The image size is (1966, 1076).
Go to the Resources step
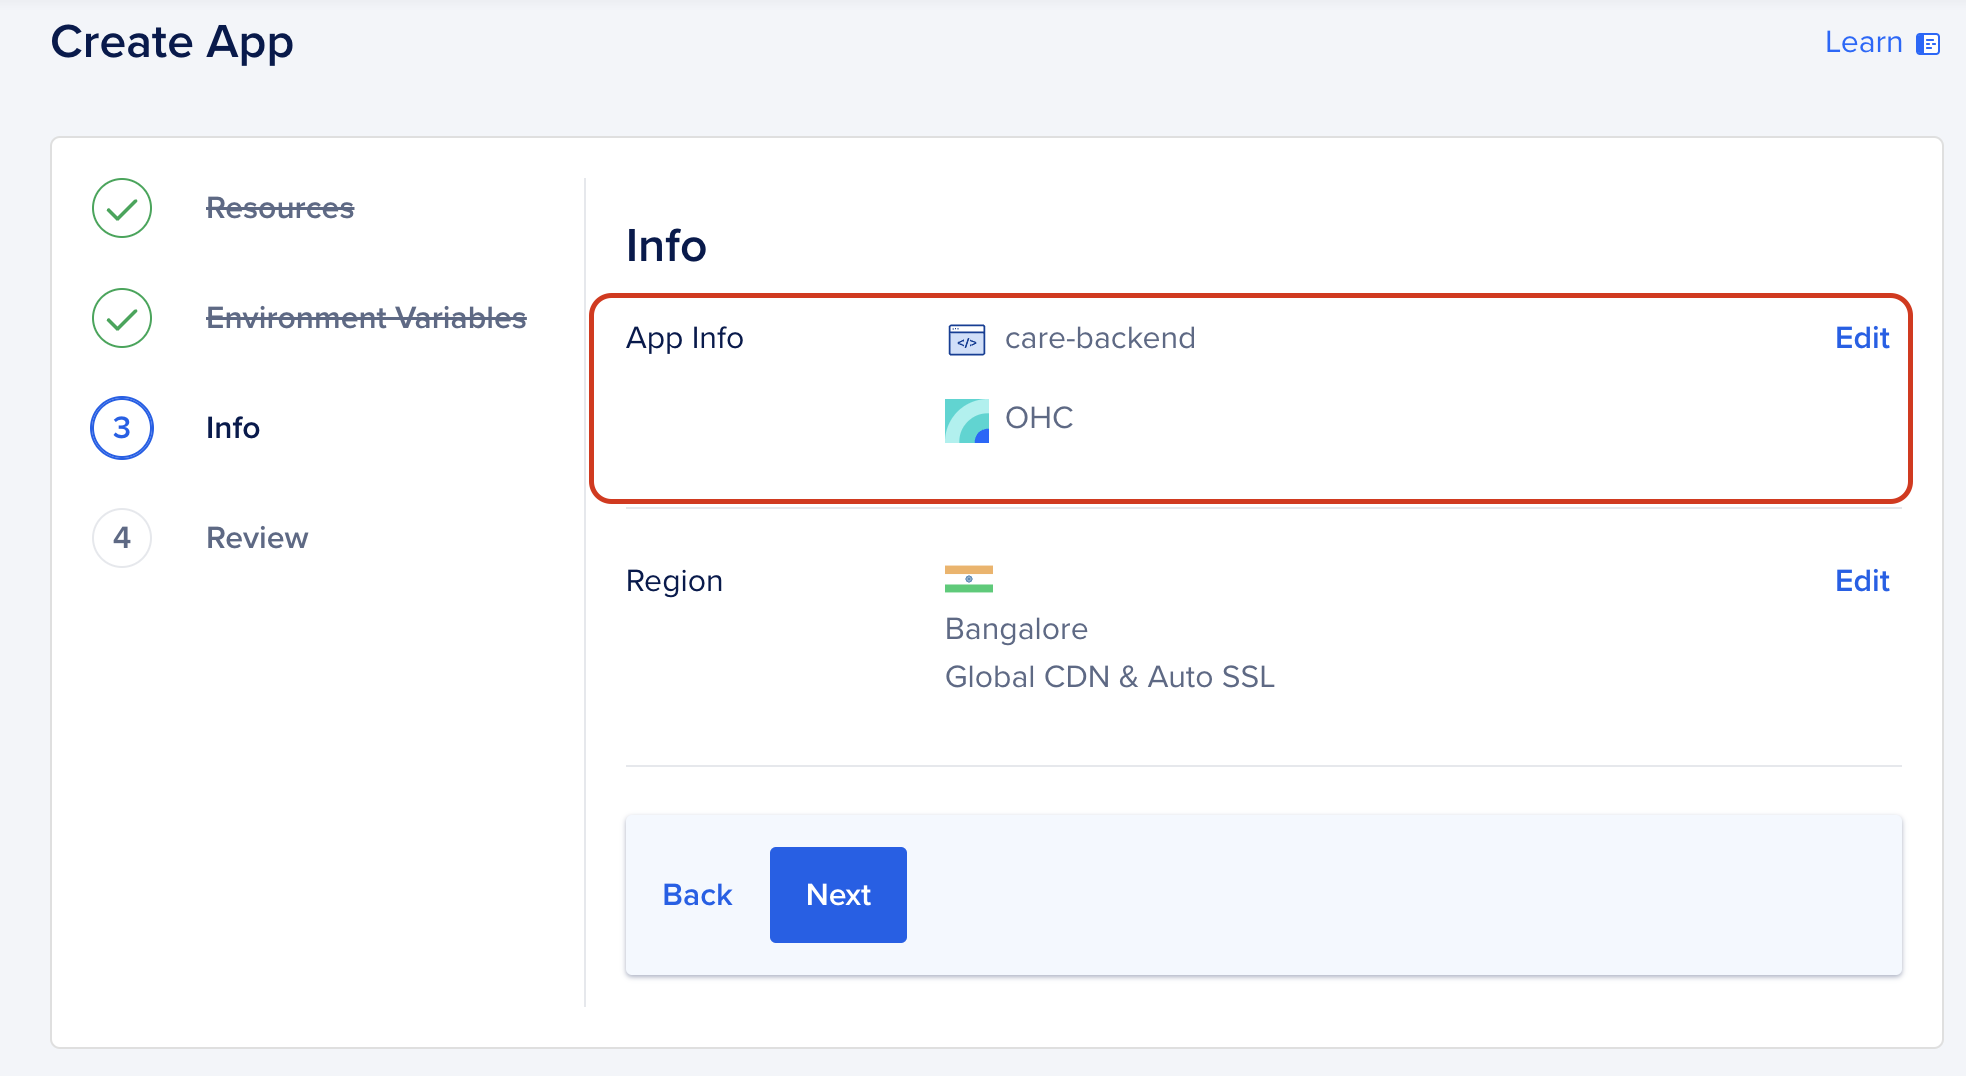pyautogui.click(x=280, y=208)
